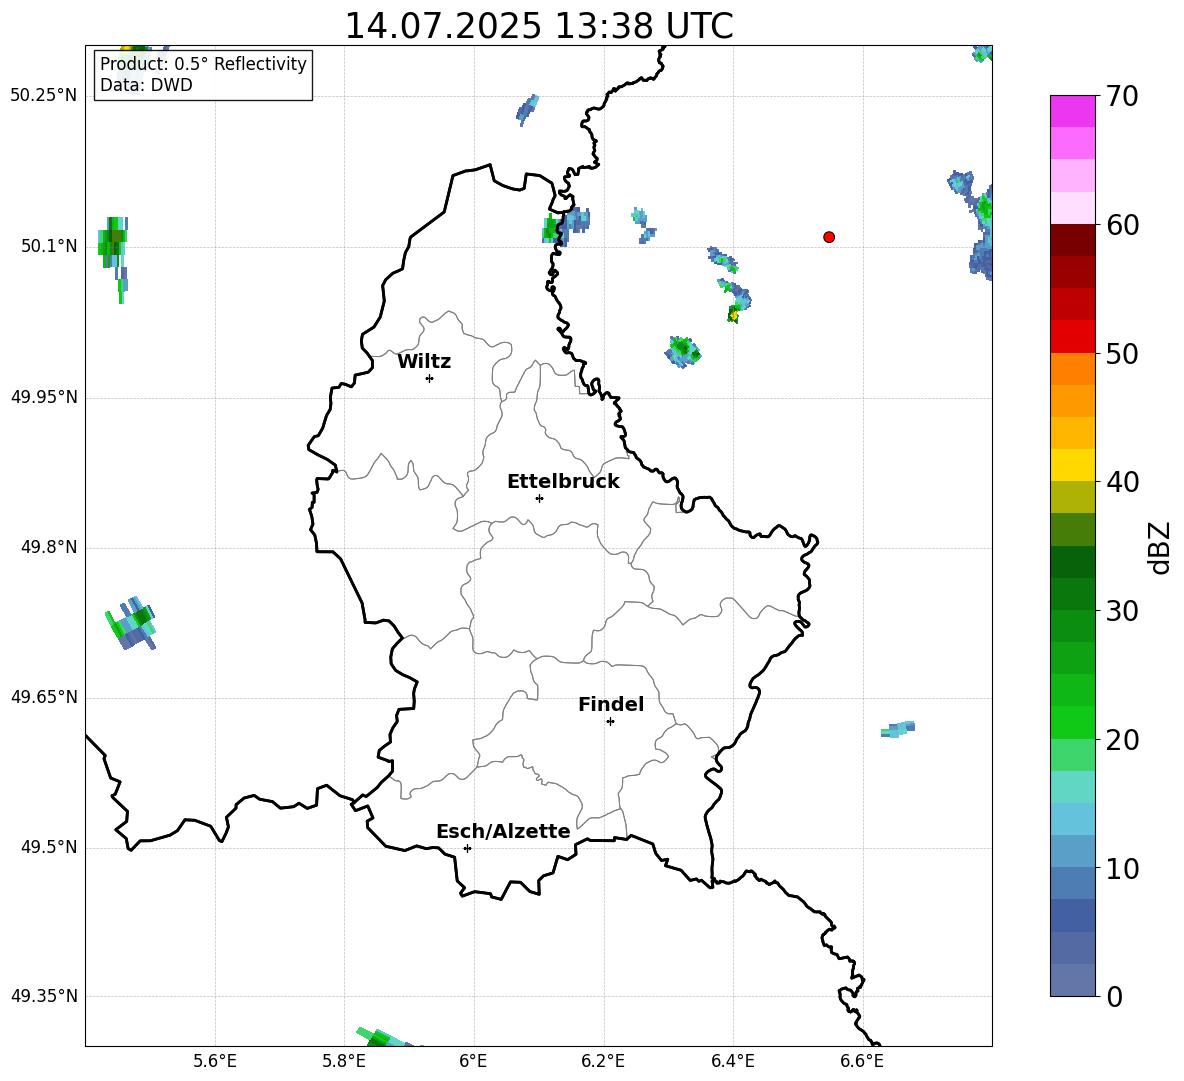Click the Wiltz station label
The image size is (1184, 1081).
424,362
